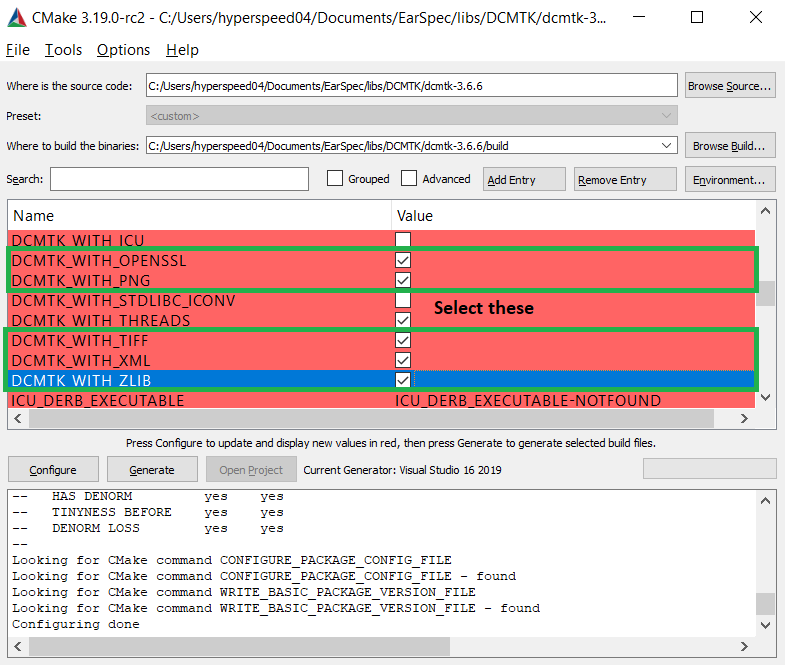Image resolution: width=785 pixels, height=665 pixels.
Task: Click the CMake logo icon in title bar
Action: click(x=17, y=18)
